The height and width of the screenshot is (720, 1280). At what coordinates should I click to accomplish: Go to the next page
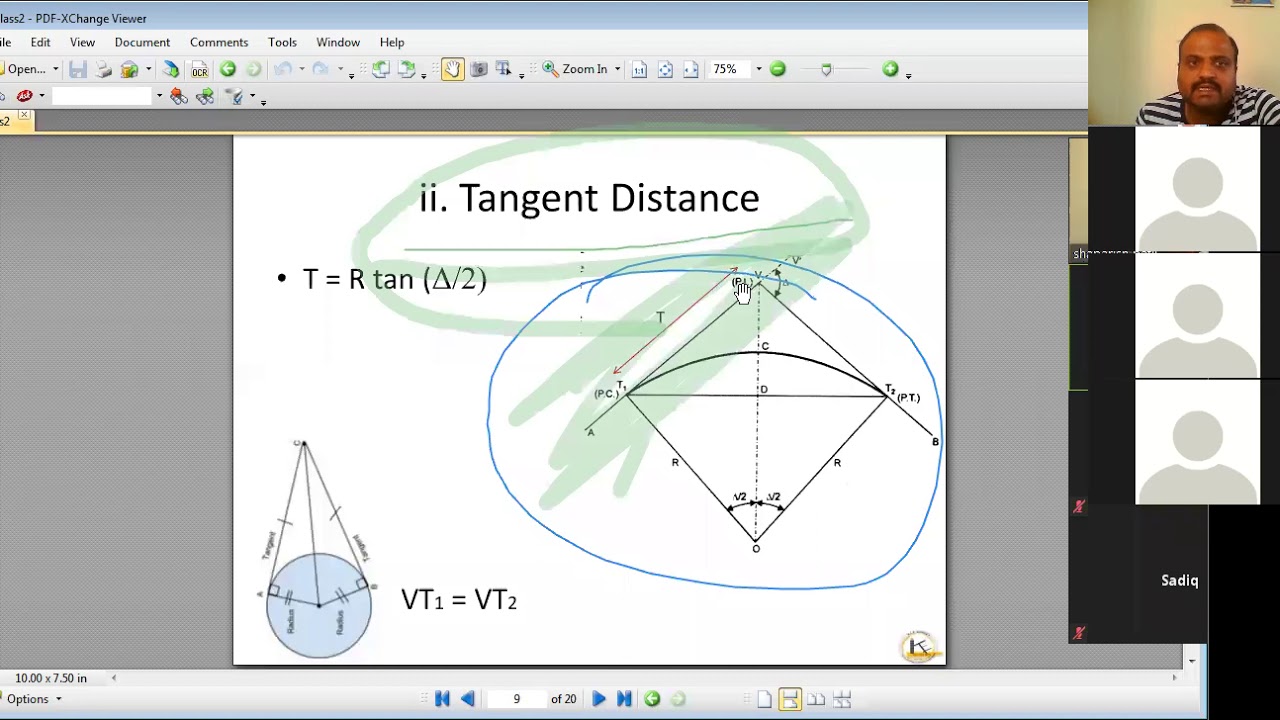(x=598, y=699)
